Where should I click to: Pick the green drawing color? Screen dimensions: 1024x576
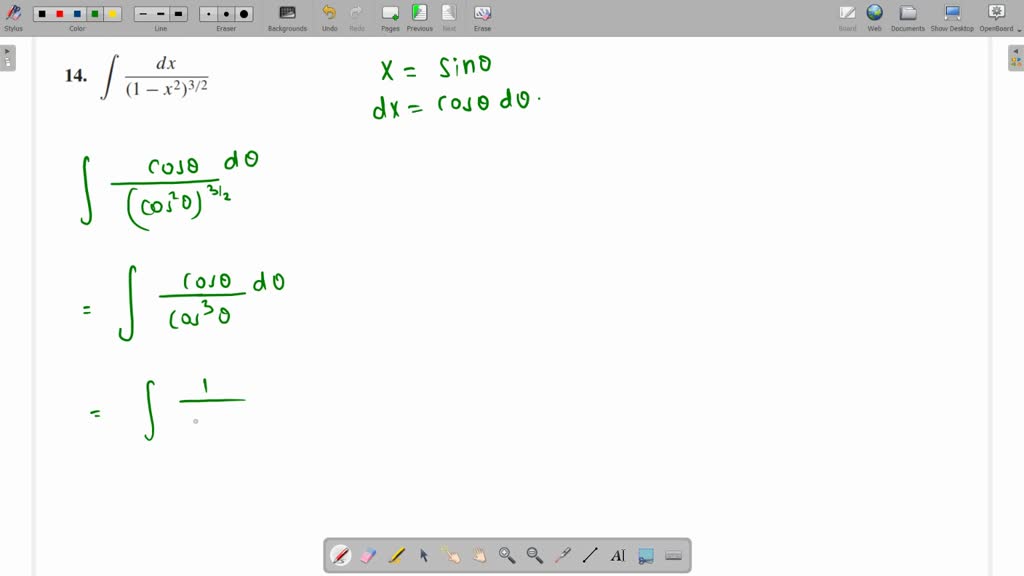click(x=94, y=13)
